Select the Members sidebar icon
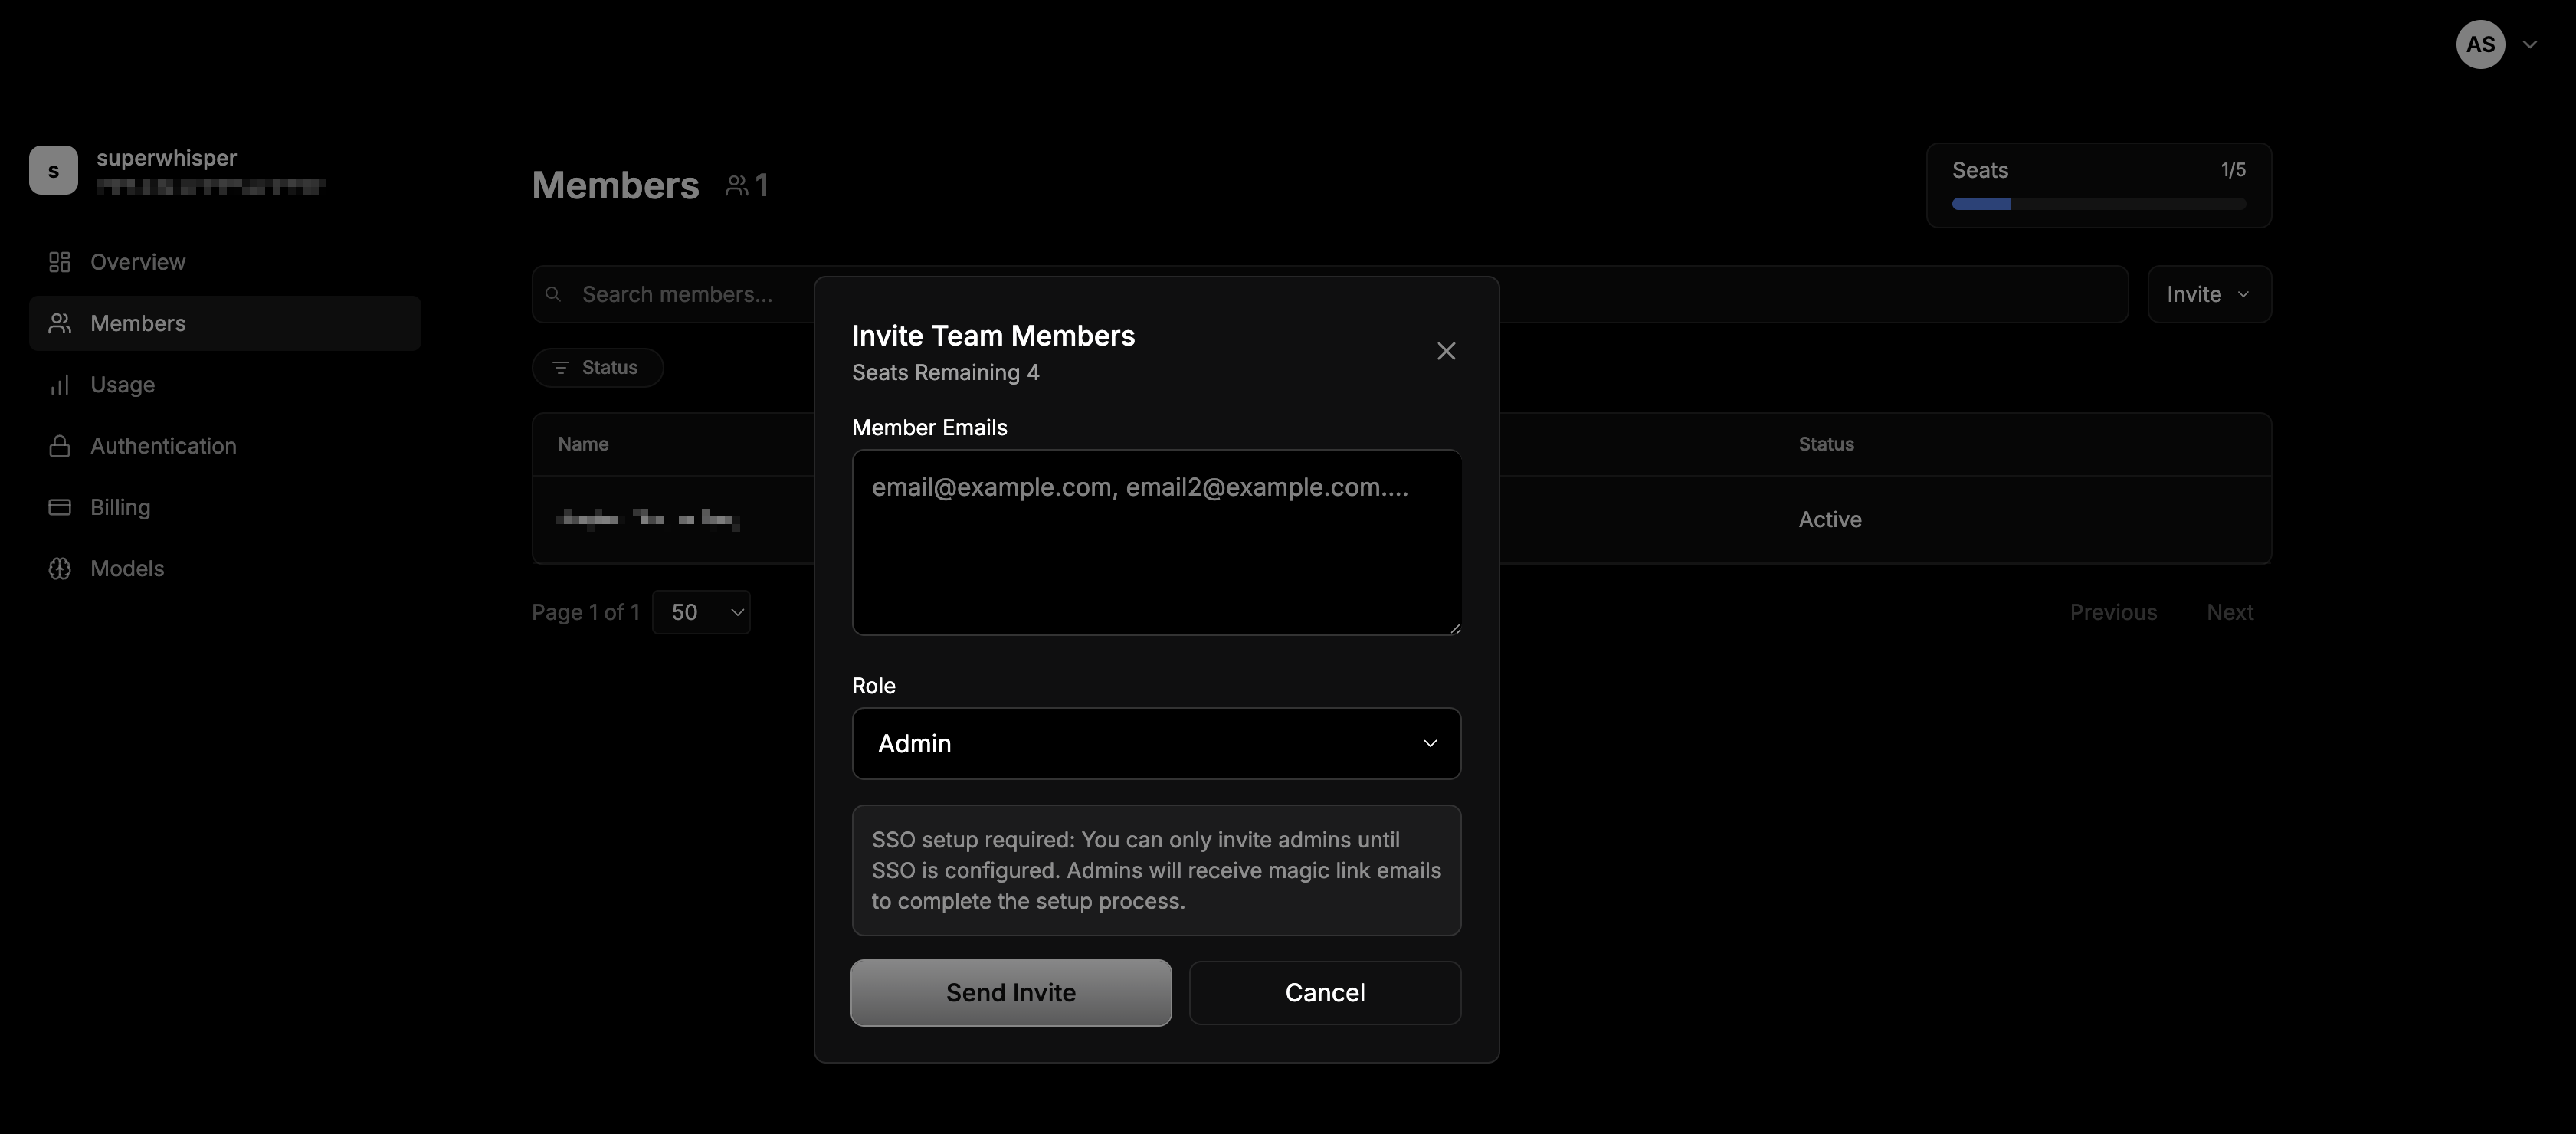2576x1134 pixels. (60, 322)
